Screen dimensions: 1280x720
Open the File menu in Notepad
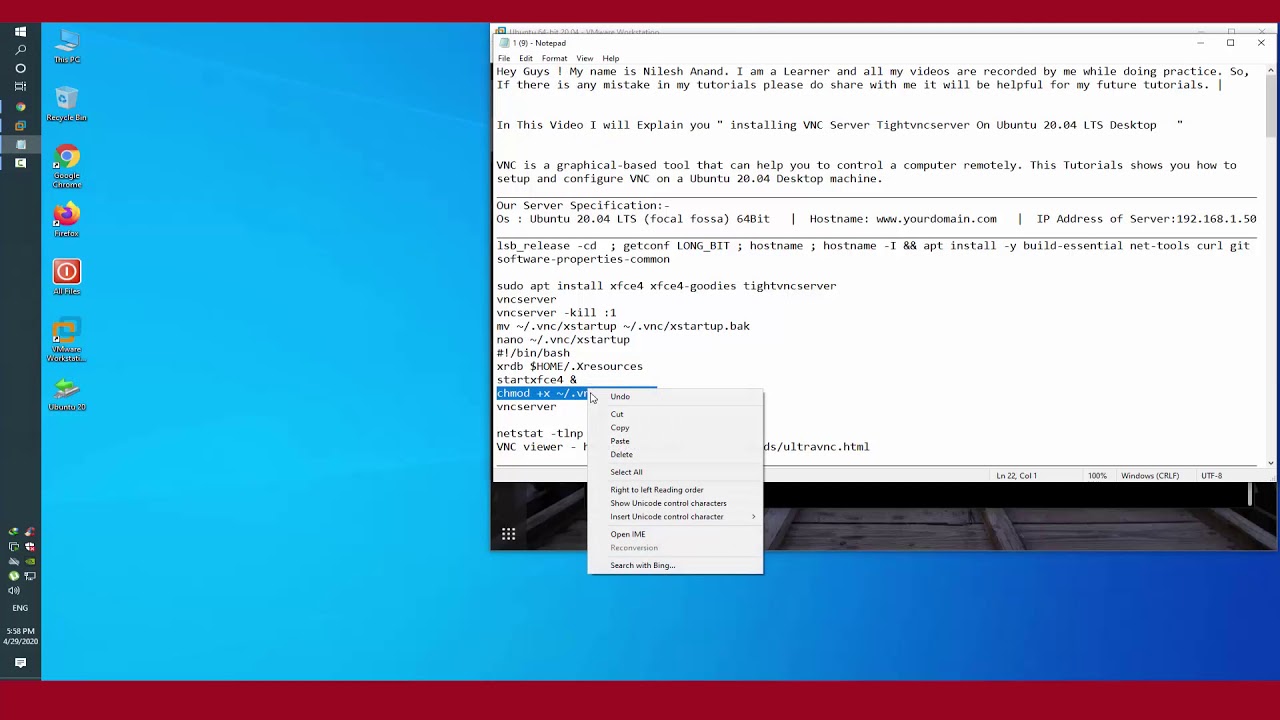pos(504,58)
